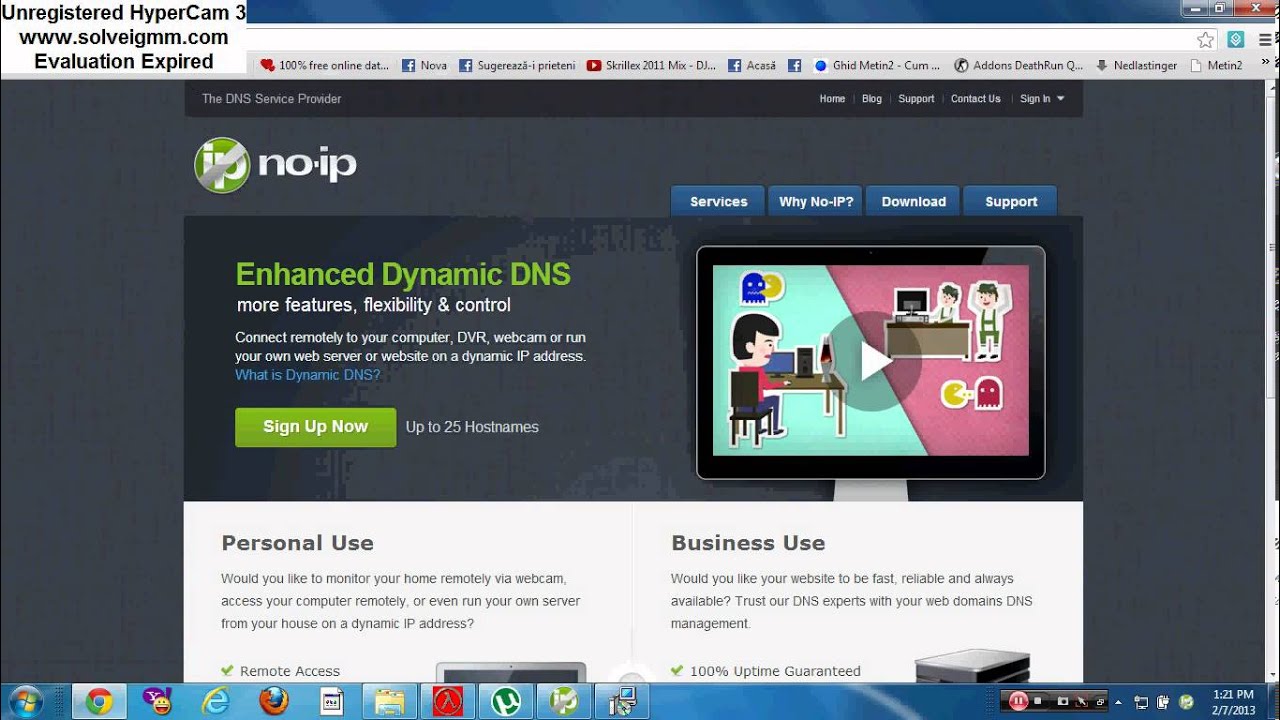Bookmark this page with the star icon
Screen dimensions: 1280x720
(x=1206, y=40)
